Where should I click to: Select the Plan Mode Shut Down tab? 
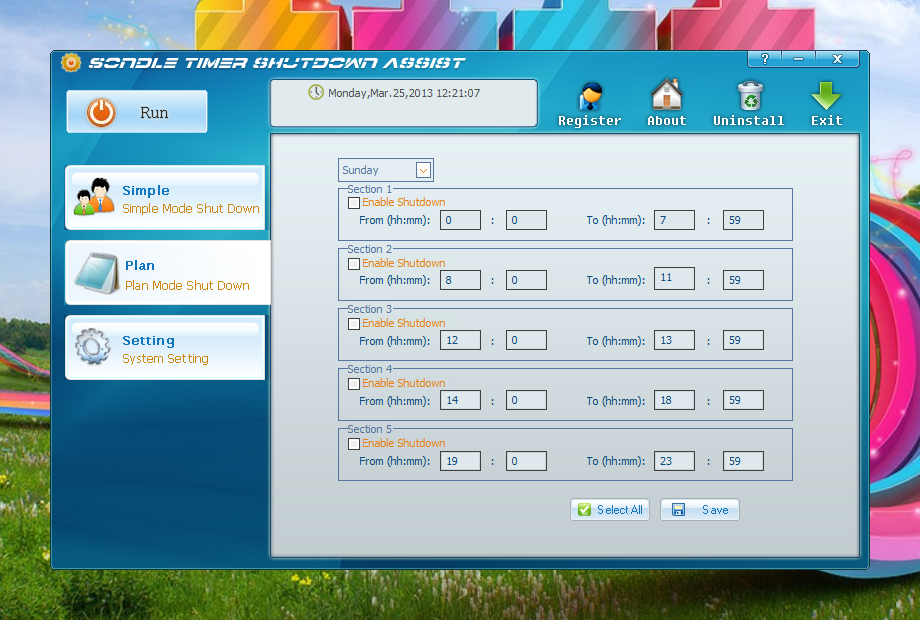[166, 274]
